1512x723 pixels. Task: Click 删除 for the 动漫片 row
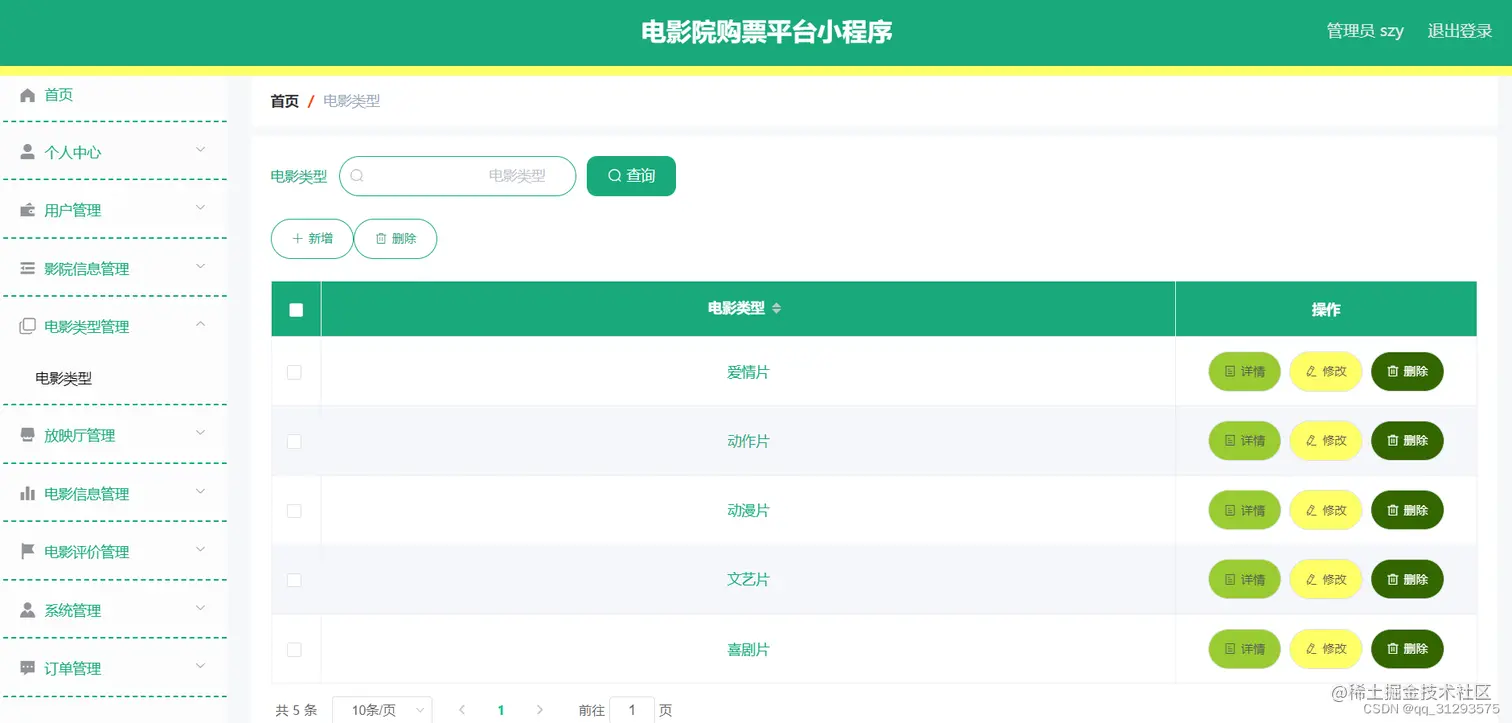point(1407,511)
